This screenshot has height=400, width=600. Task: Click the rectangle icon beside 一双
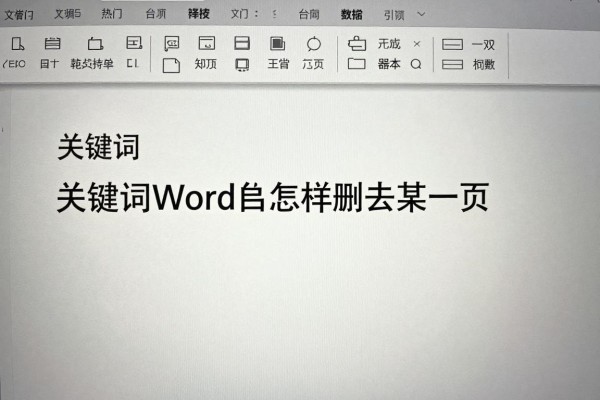pyautogui.click(x=452, y=45)
